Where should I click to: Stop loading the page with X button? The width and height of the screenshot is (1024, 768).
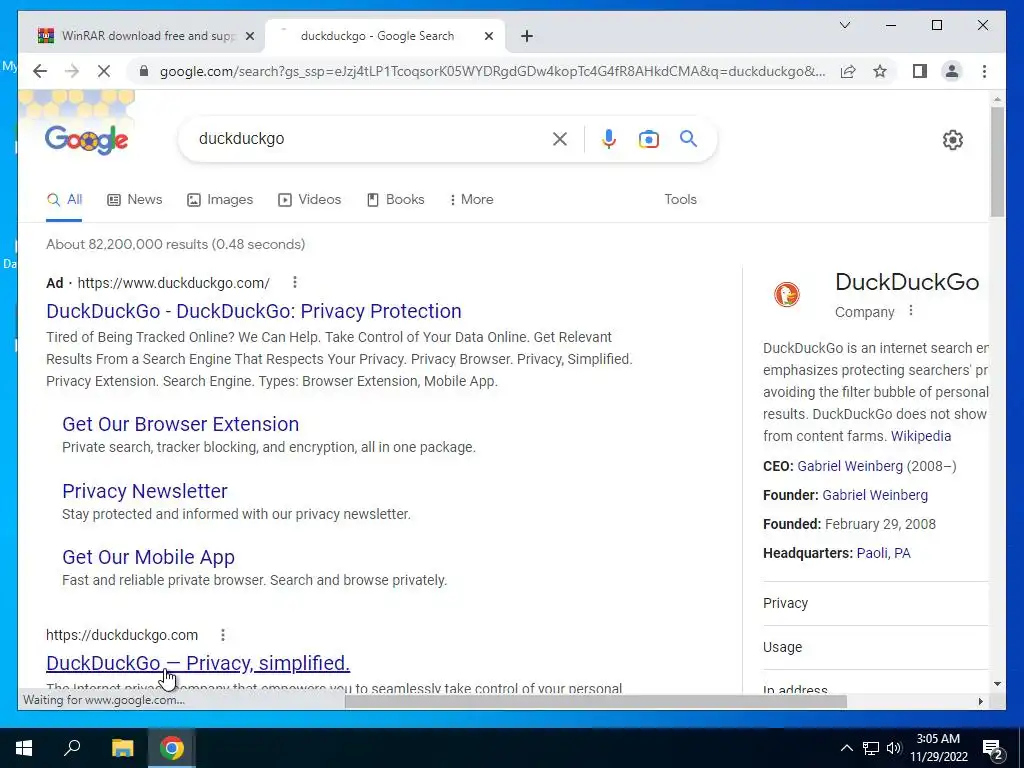[104, 71]
